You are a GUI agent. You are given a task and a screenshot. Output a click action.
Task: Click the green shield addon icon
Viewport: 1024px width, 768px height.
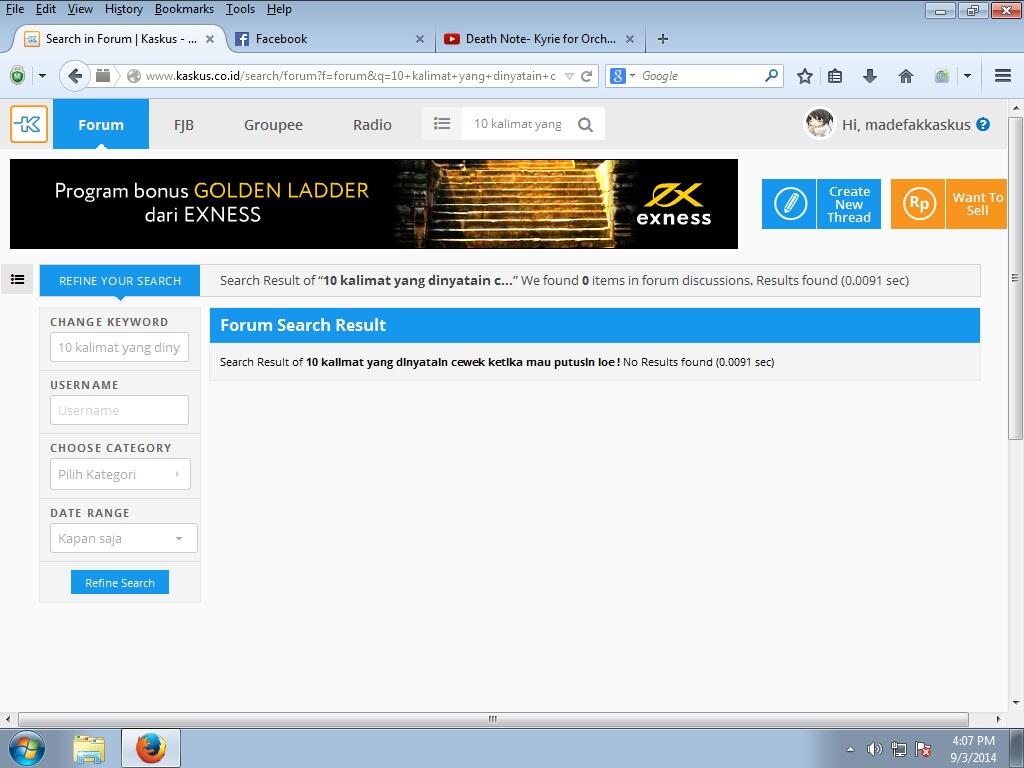coord(18,76)
